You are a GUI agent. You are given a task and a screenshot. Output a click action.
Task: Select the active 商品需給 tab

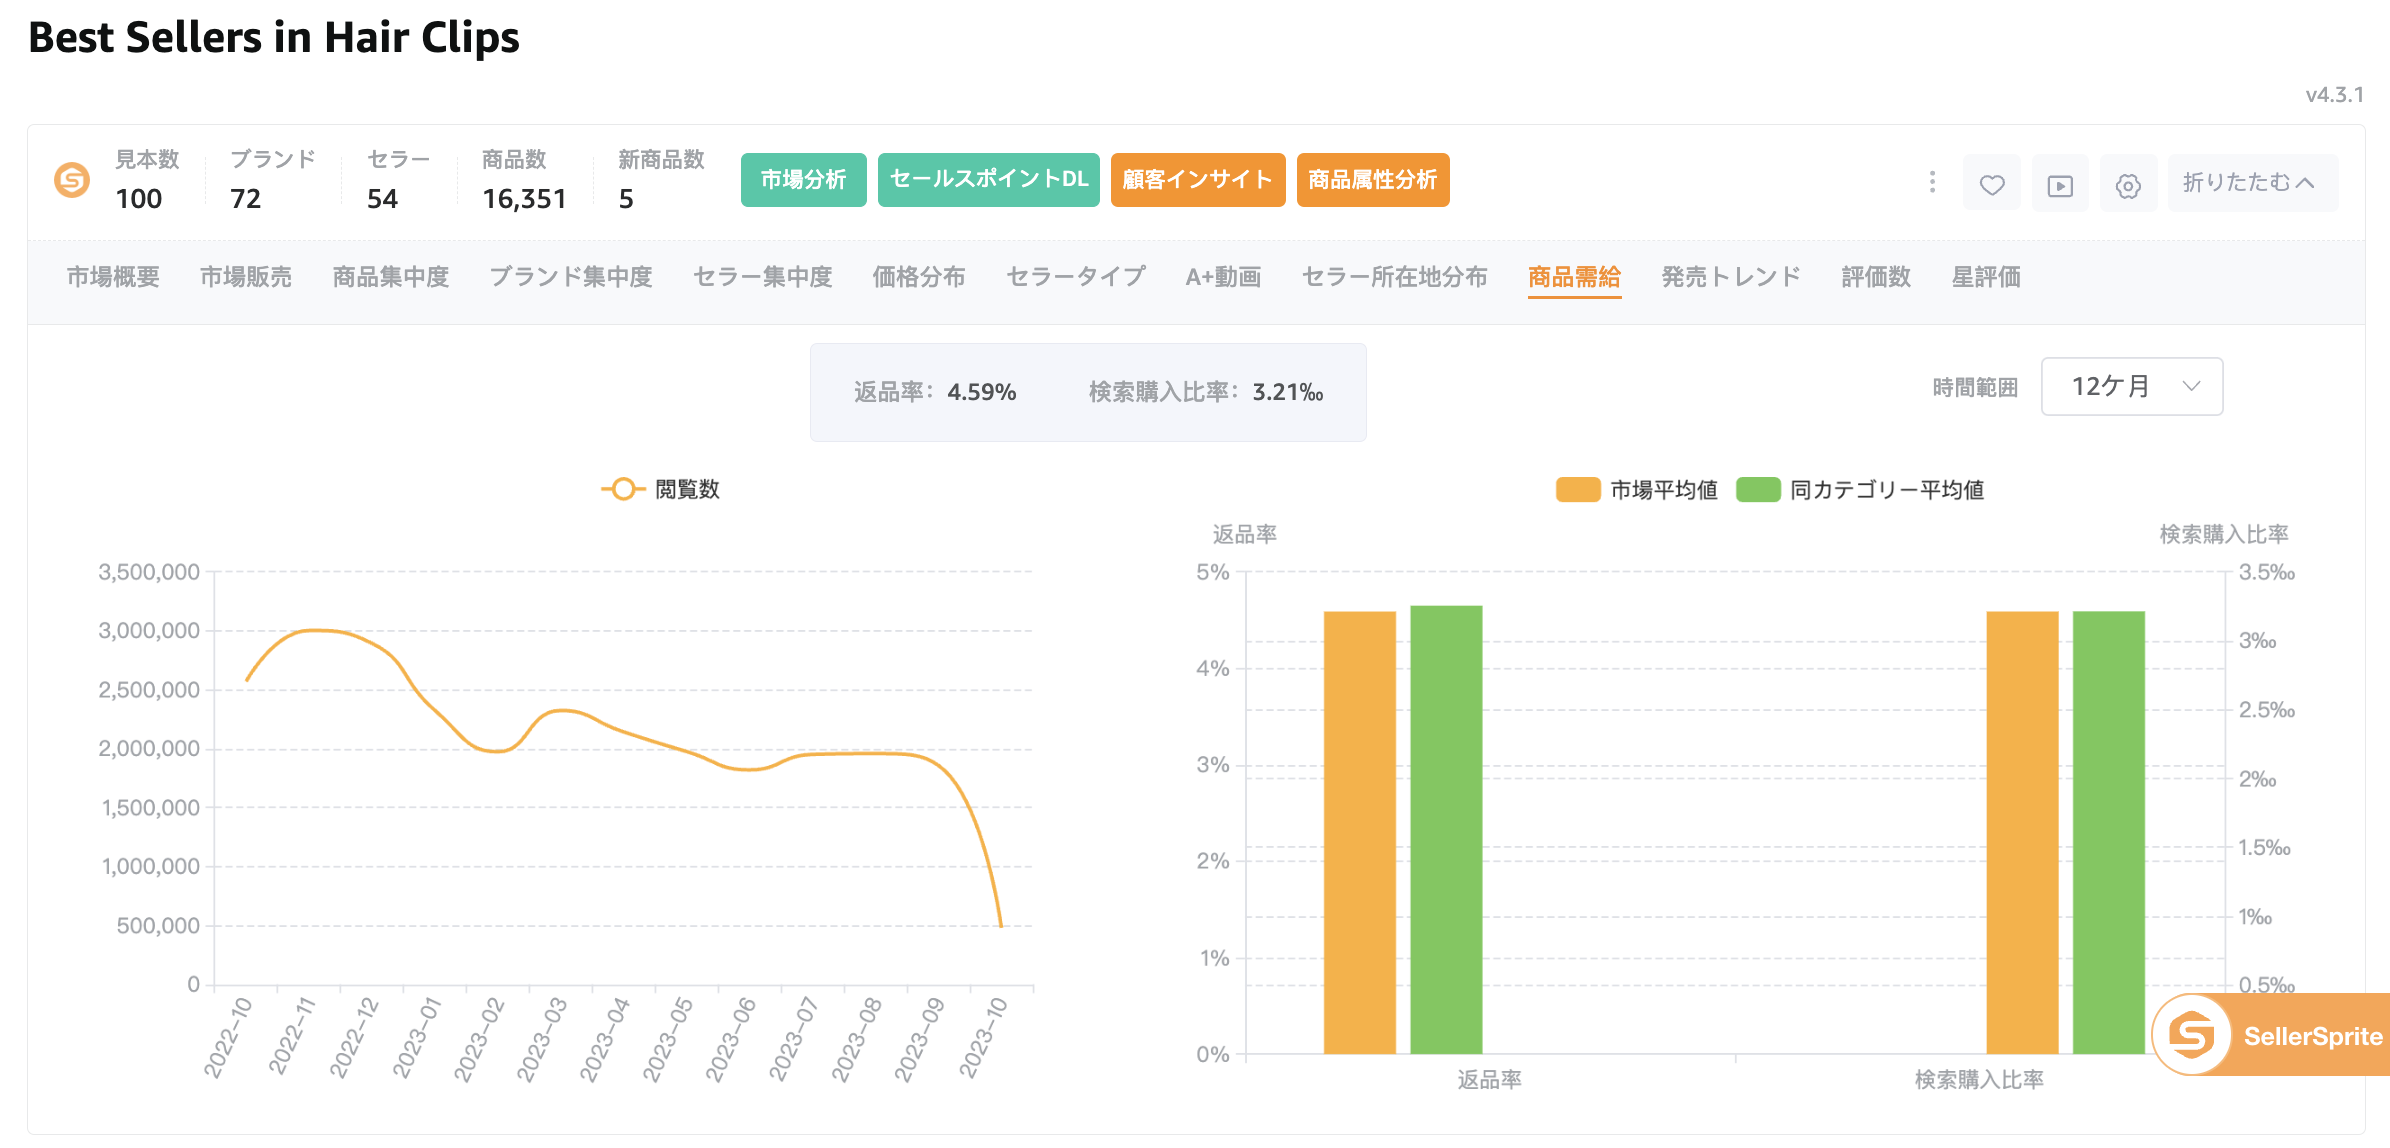[x=1575, y=277]
